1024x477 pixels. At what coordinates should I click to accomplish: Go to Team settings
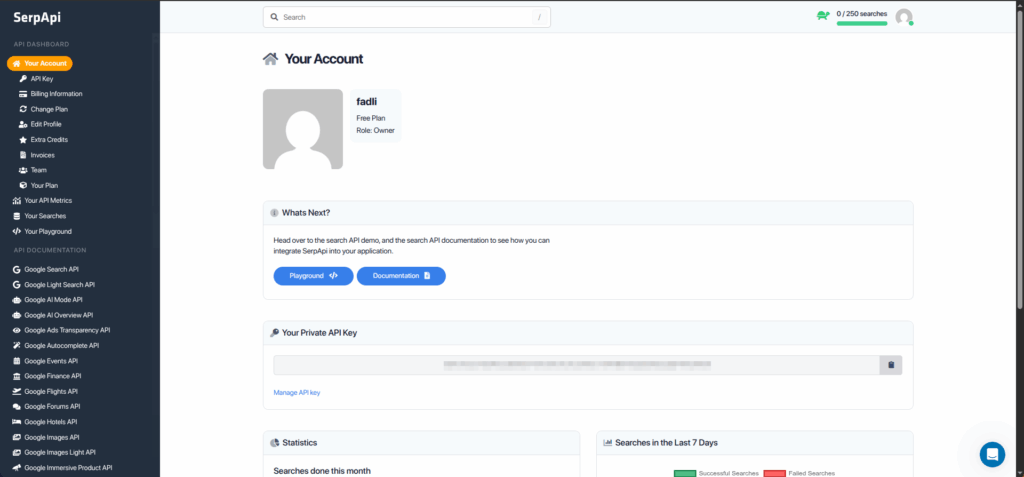[x=38, y=170]
